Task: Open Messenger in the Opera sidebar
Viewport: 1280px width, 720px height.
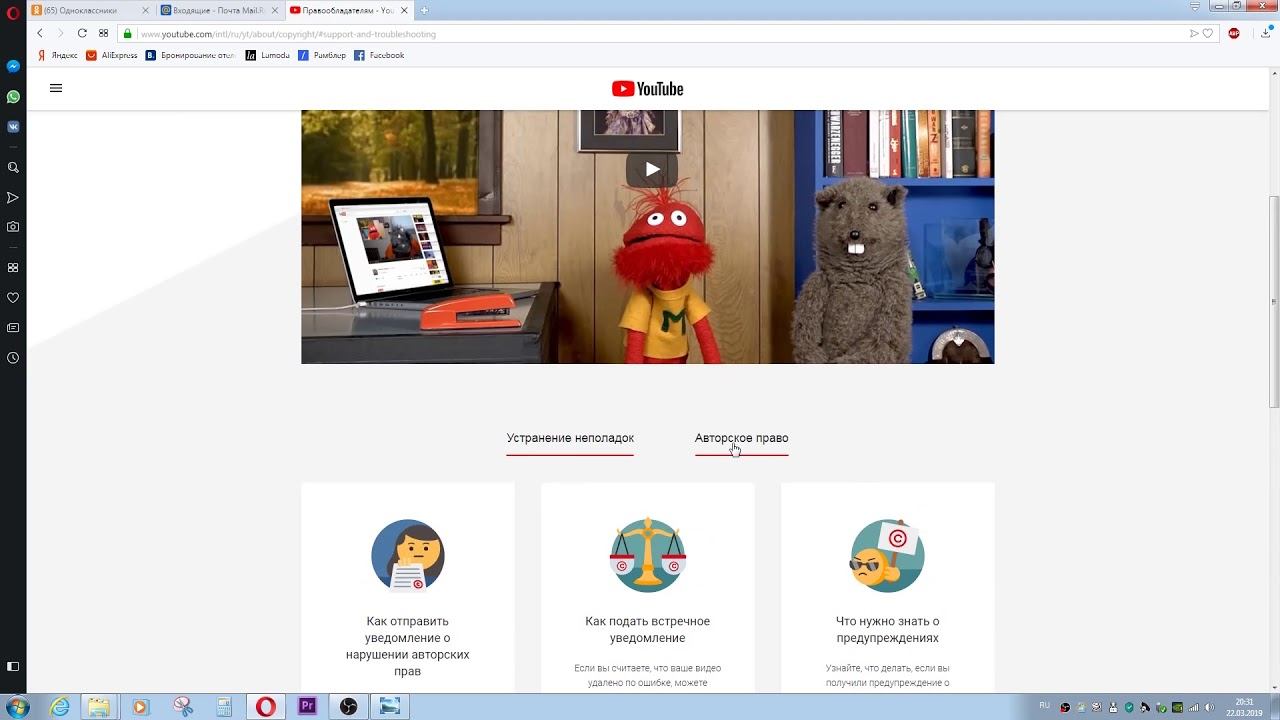Action: (x=13, y=66)
